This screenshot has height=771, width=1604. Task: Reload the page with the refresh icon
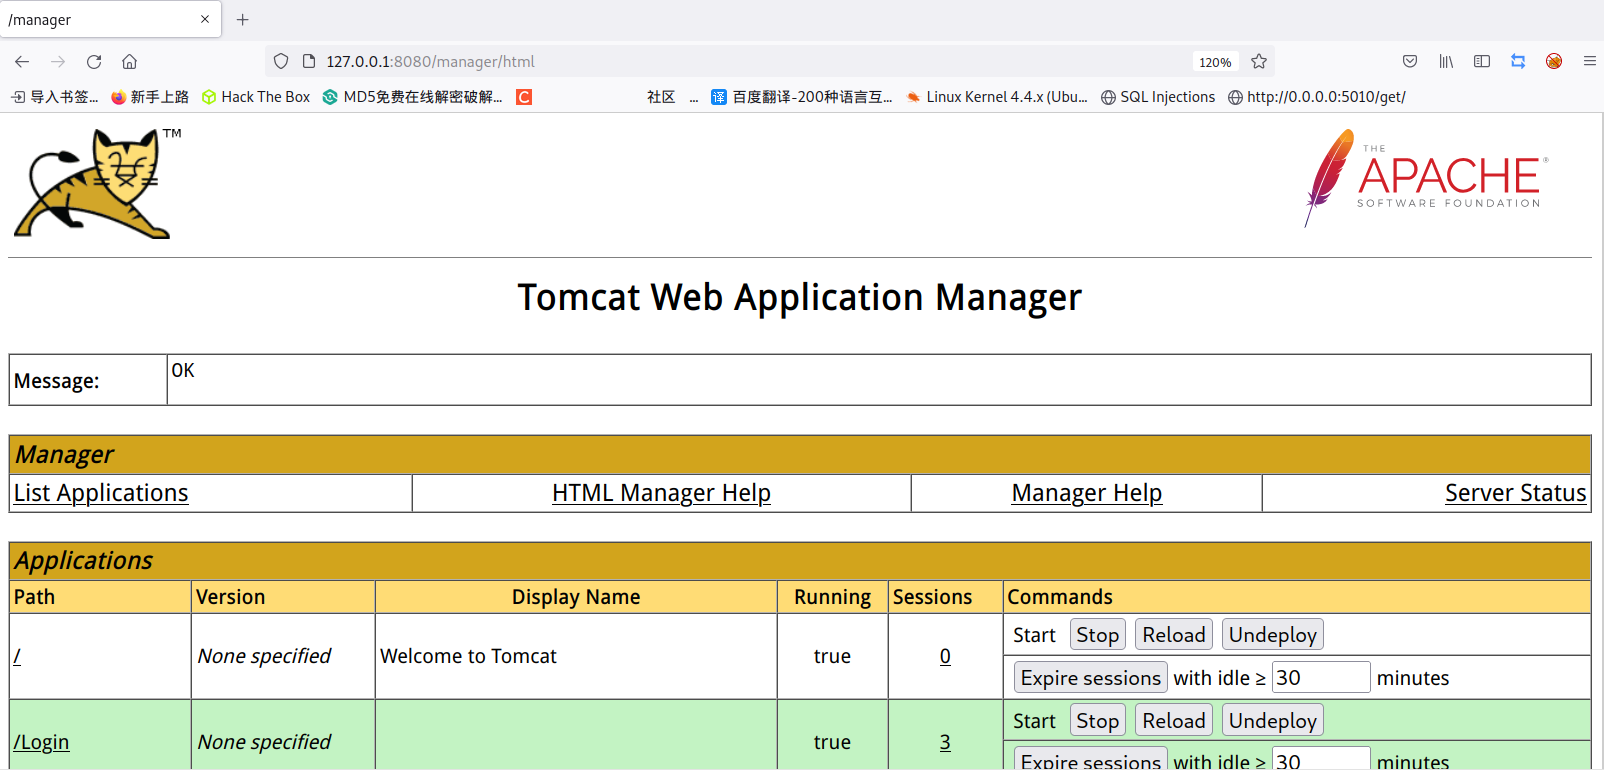click(x=94, y=62)
